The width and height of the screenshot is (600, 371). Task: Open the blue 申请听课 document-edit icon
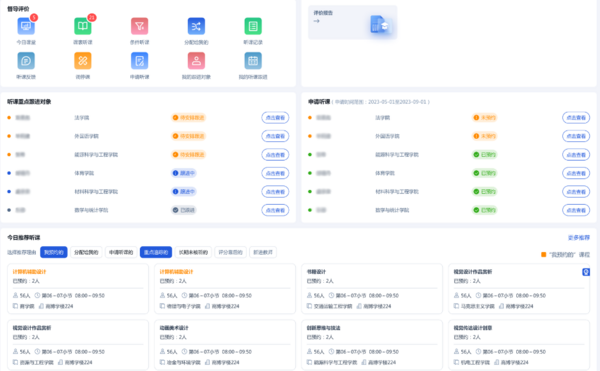point(140,61)
